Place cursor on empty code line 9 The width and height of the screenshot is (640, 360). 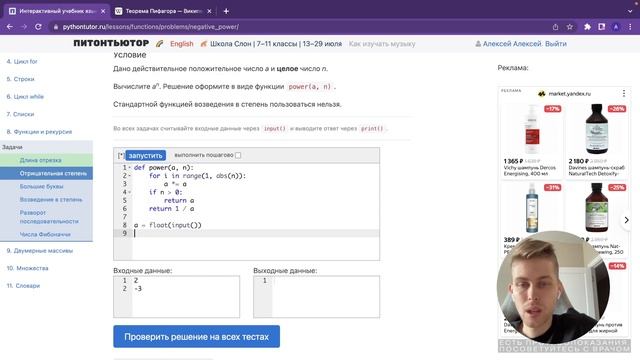point(256,233)
